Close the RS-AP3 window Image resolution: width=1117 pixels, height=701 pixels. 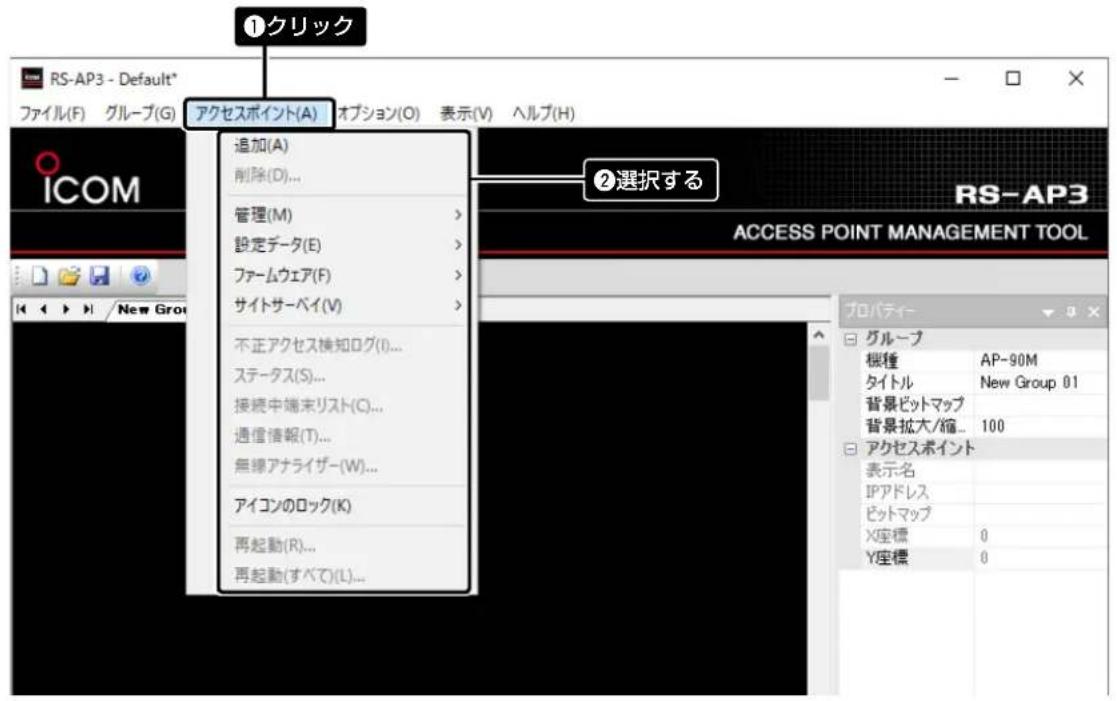coord(1076,78)
